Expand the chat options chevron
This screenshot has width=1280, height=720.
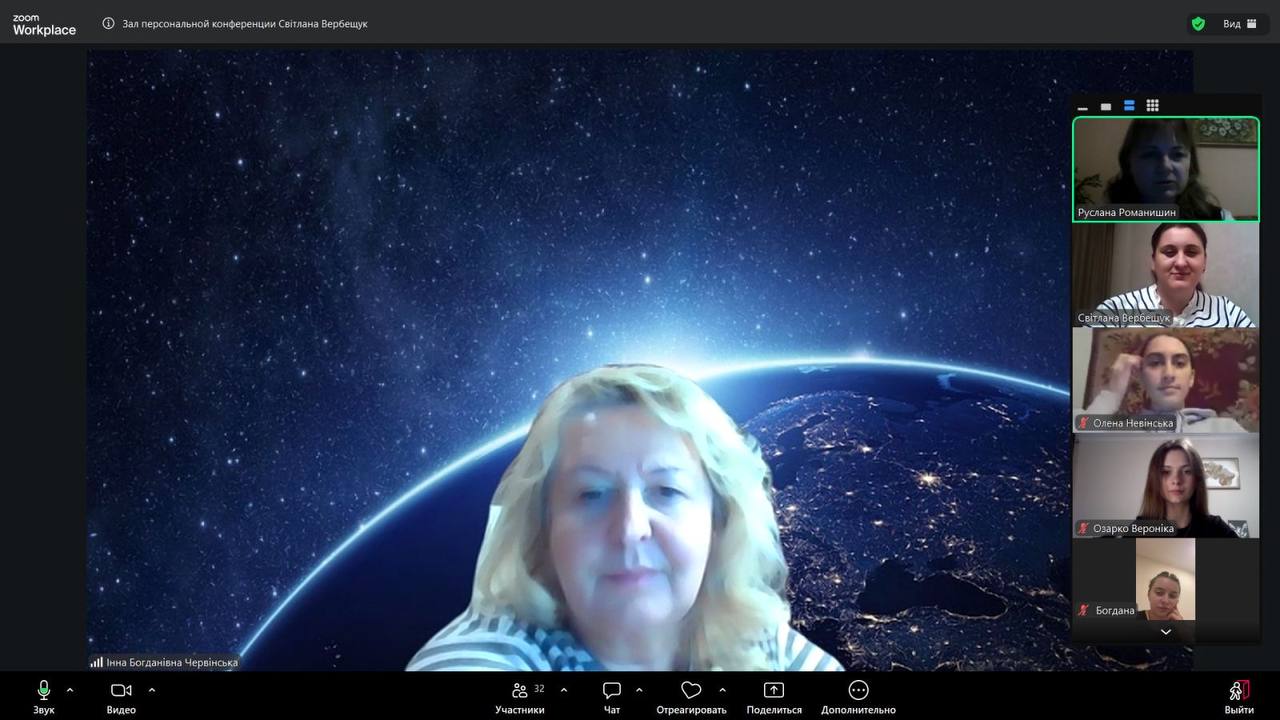tap(639, 690)
